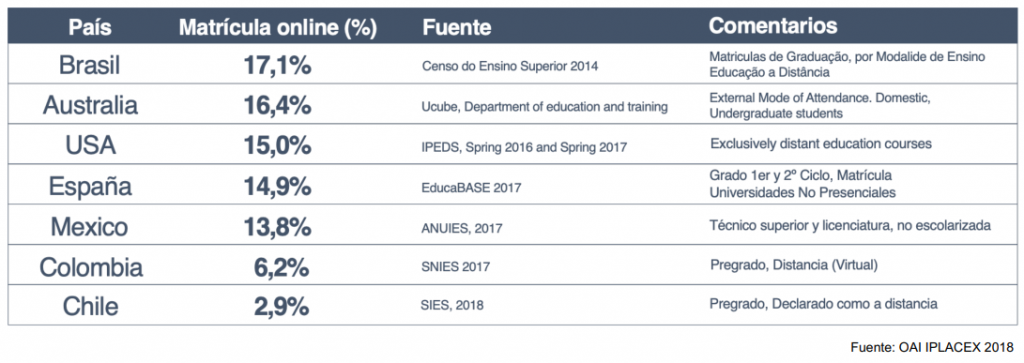Click the USA row label
The width and height of the screenshot is (1024, 363).
(x=90, y=146)
